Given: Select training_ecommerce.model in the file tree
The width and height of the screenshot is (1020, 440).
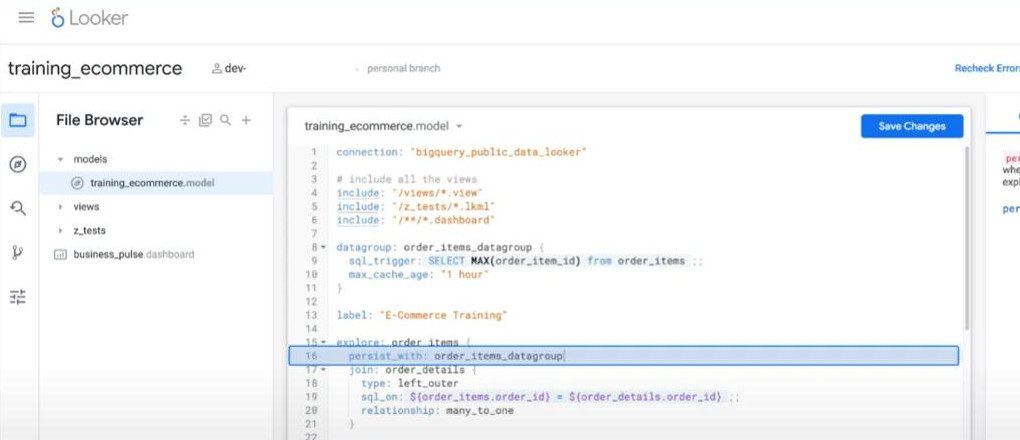Looking at the screenshot, I should pos(155,183).
